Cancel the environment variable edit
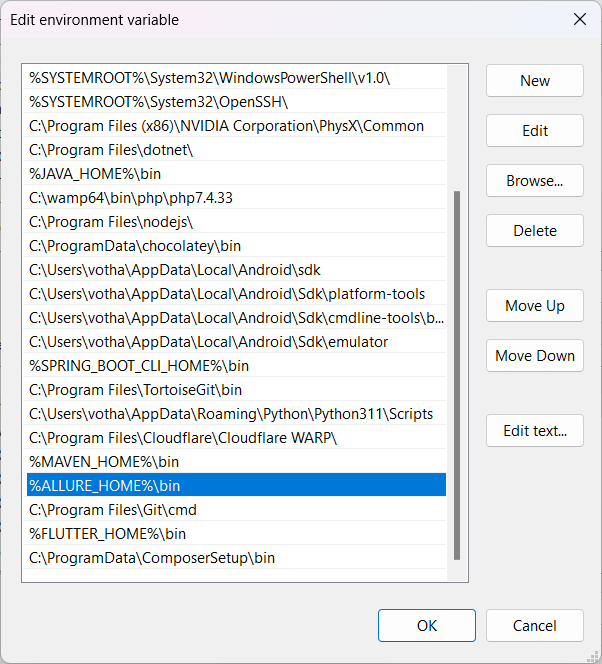Viewport: 602px width, 664px height. click(x=535, y=625)
